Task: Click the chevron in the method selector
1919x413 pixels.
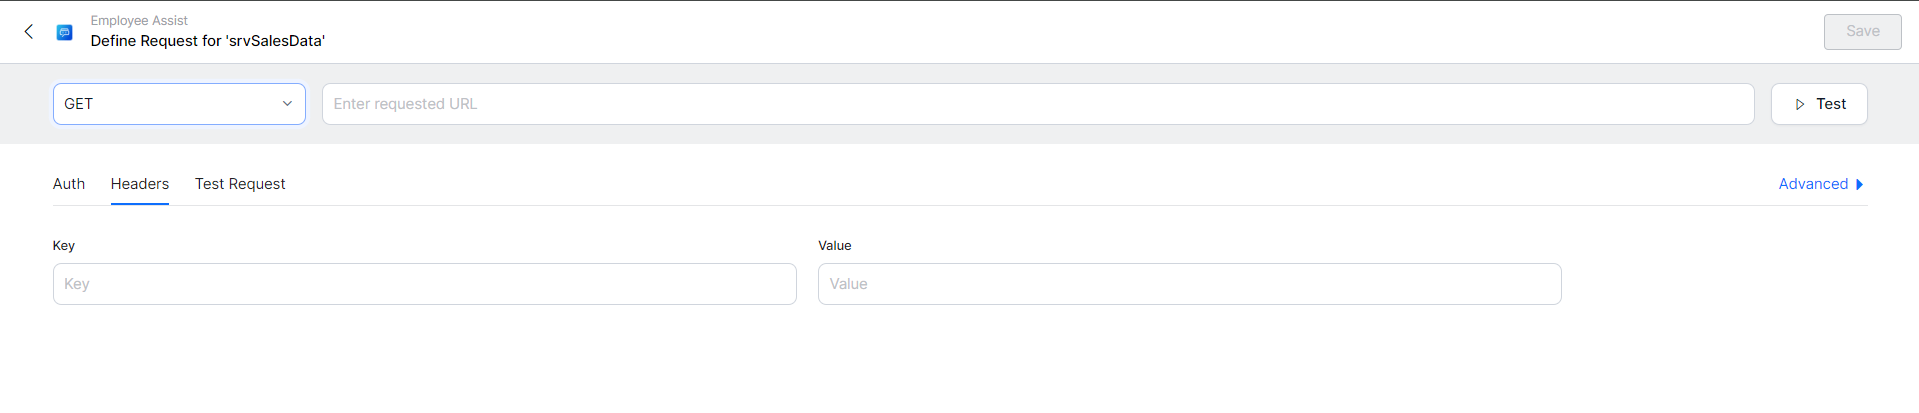Action: 287,104
